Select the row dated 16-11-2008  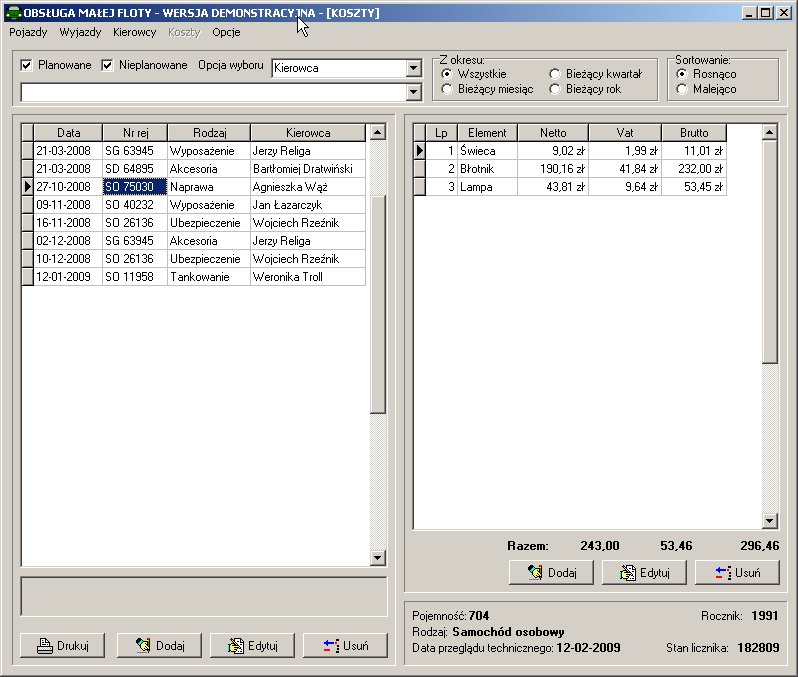[193, 223]
